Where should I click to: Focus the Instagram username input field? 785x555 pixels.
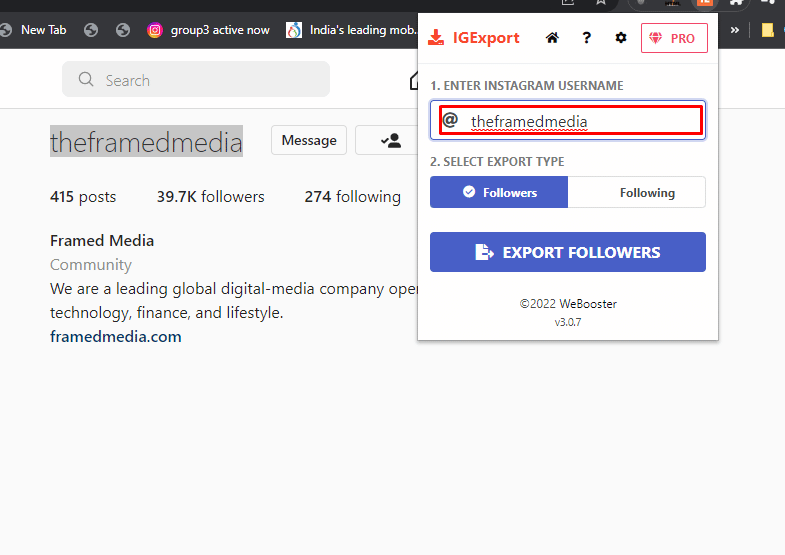click(568, 120)
